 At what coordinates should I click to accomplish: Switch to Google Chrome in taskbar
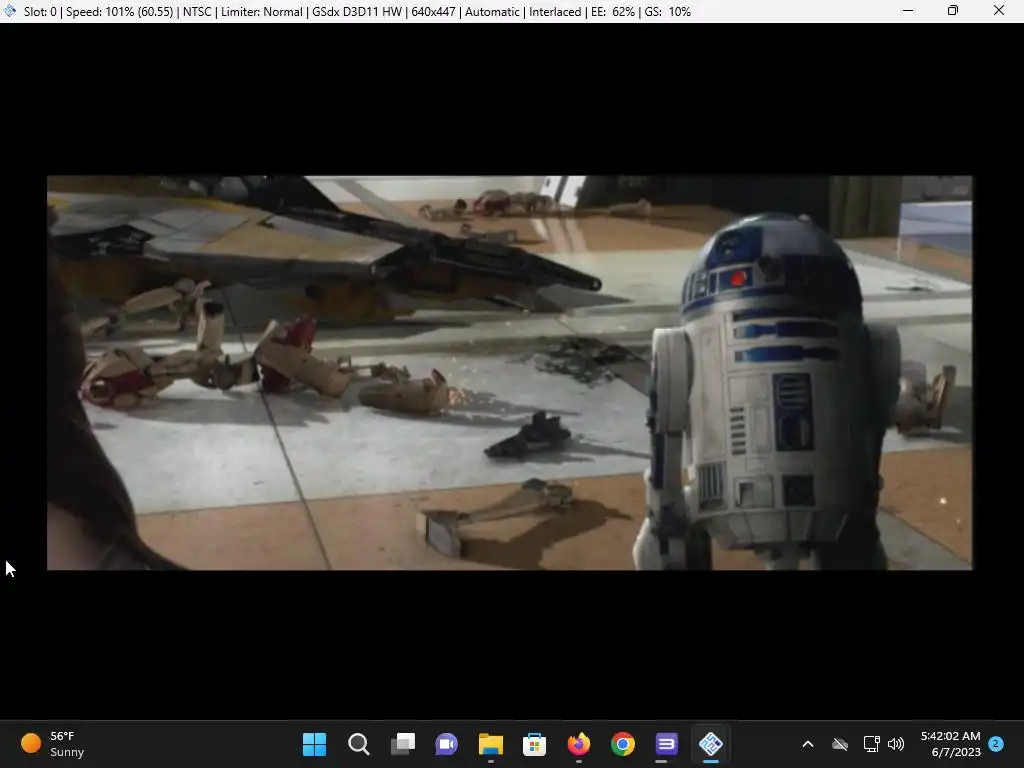pos(623,744)
